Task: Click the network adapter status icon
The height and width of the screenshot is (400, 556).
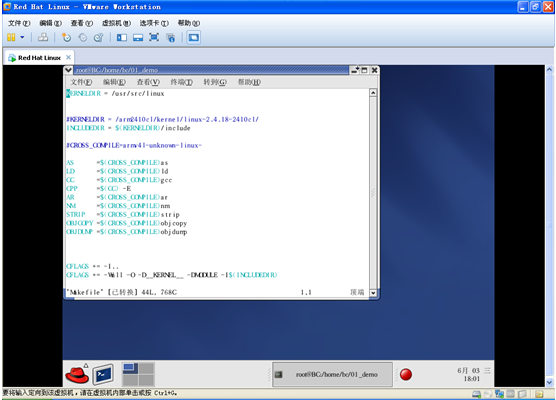Action: 500,394
